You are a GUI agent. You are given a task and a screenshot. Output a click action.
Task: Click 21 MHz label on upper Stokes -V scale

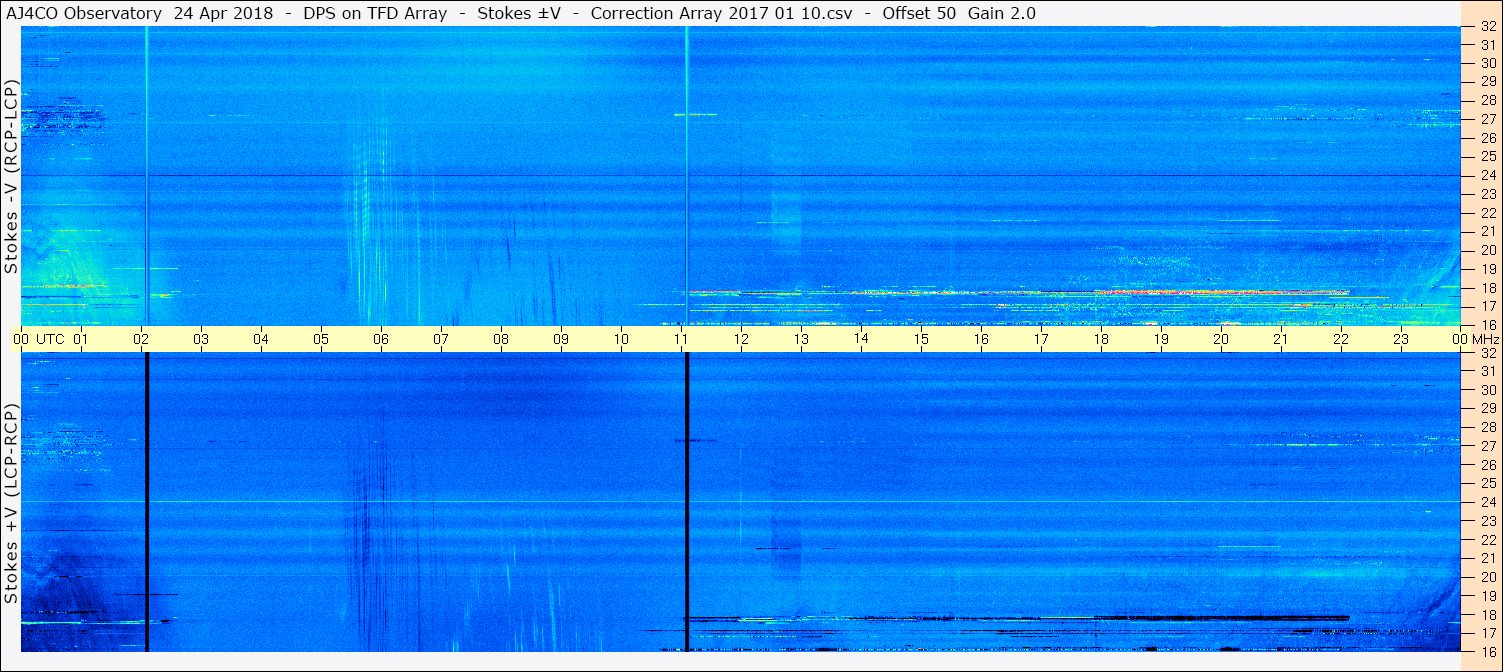(x=1488, y=231)
